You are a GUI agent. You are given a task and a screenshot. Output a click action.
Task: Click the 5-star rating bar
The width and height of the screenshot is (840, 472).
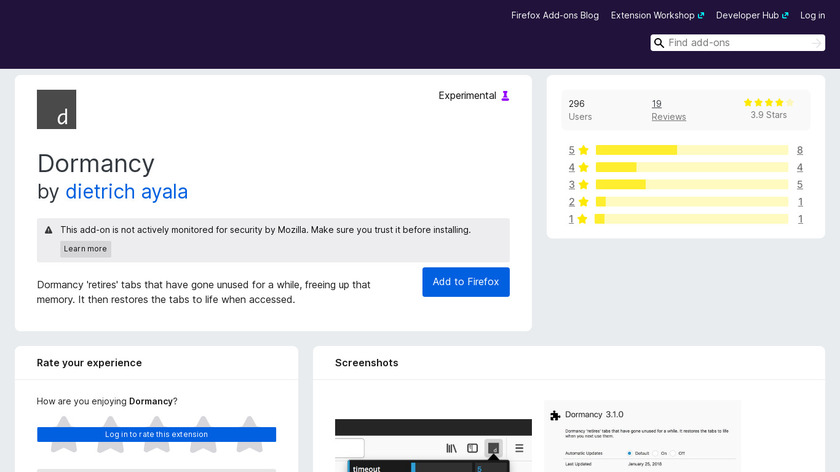click(691, 150)
